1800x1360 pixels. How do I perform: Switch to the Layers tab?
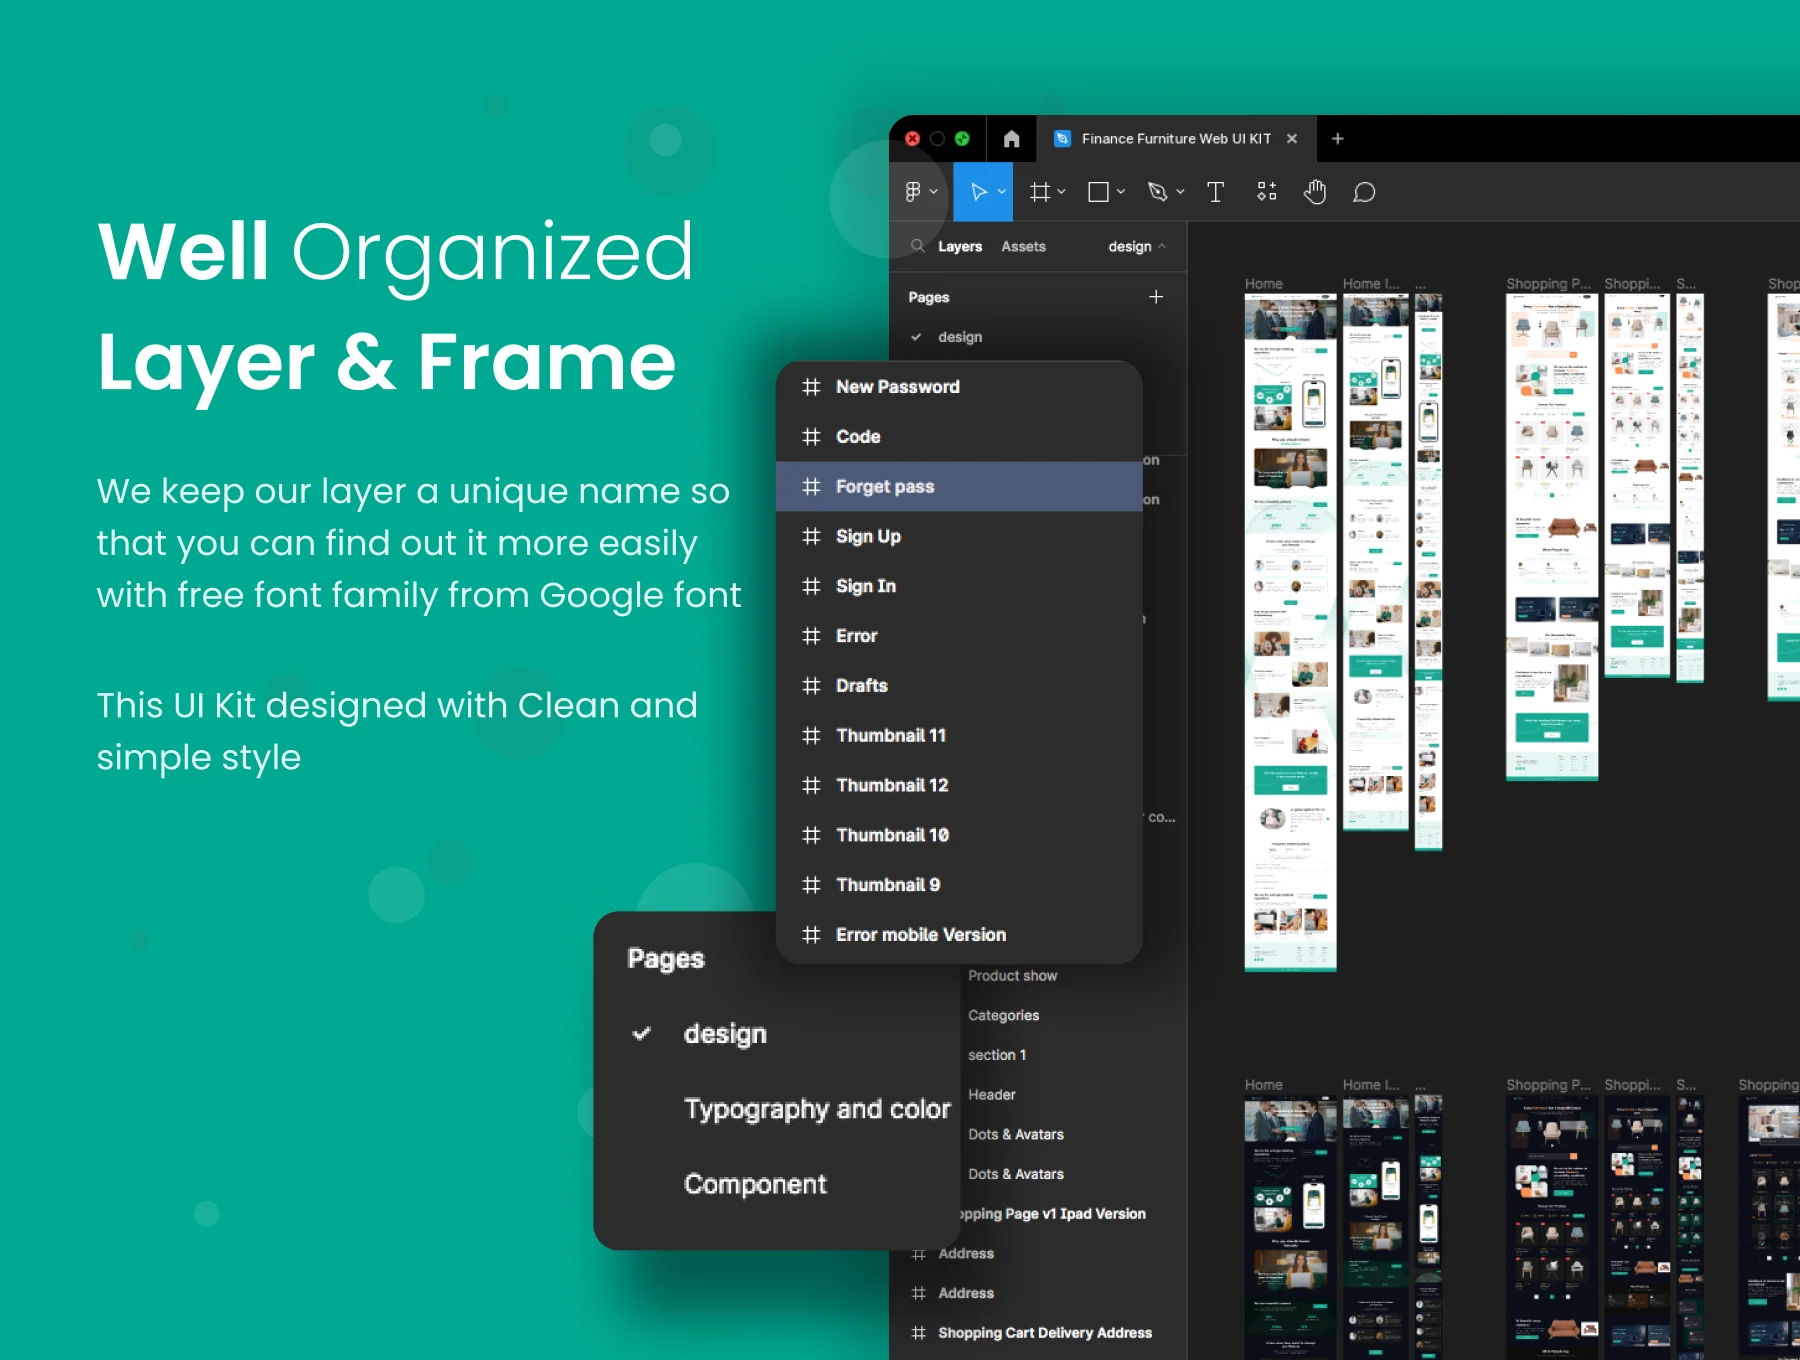click(x=960, y=246)
